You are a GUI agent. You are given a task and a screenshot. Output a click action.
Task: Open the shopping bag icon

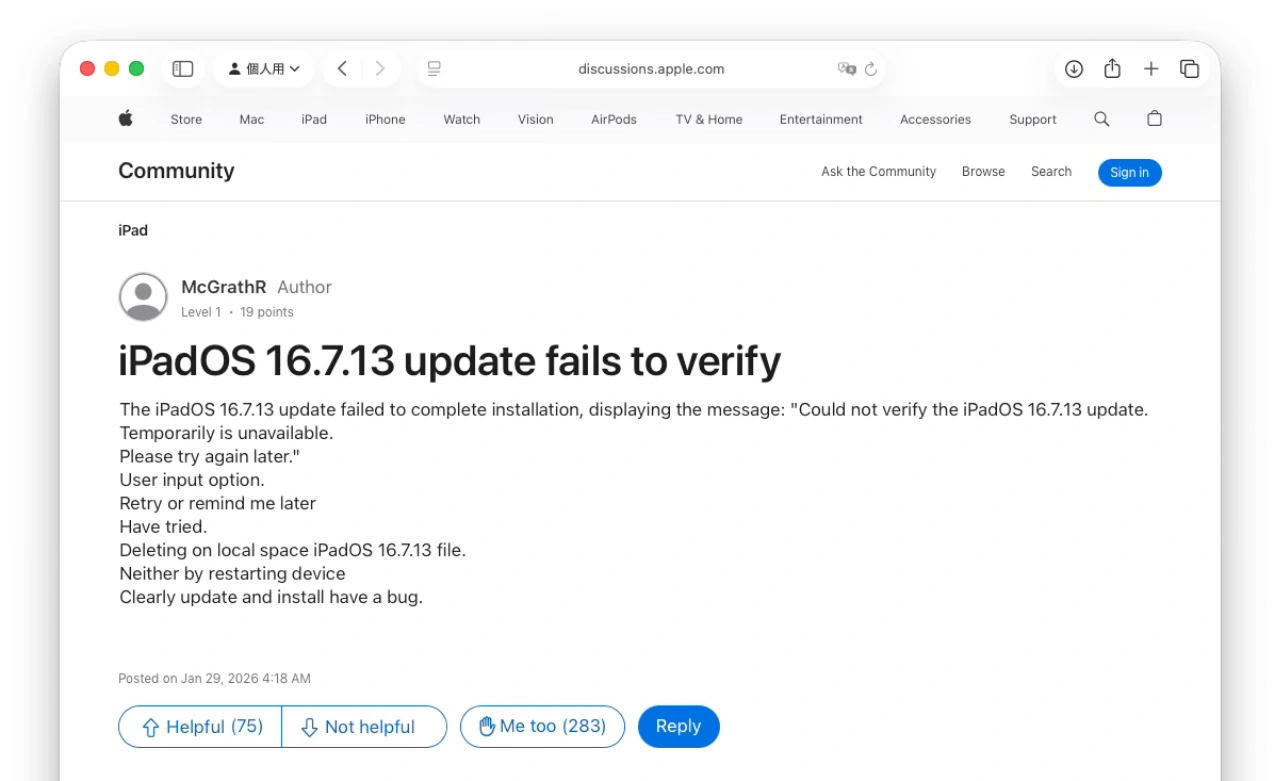click(x=1154, y=119)
